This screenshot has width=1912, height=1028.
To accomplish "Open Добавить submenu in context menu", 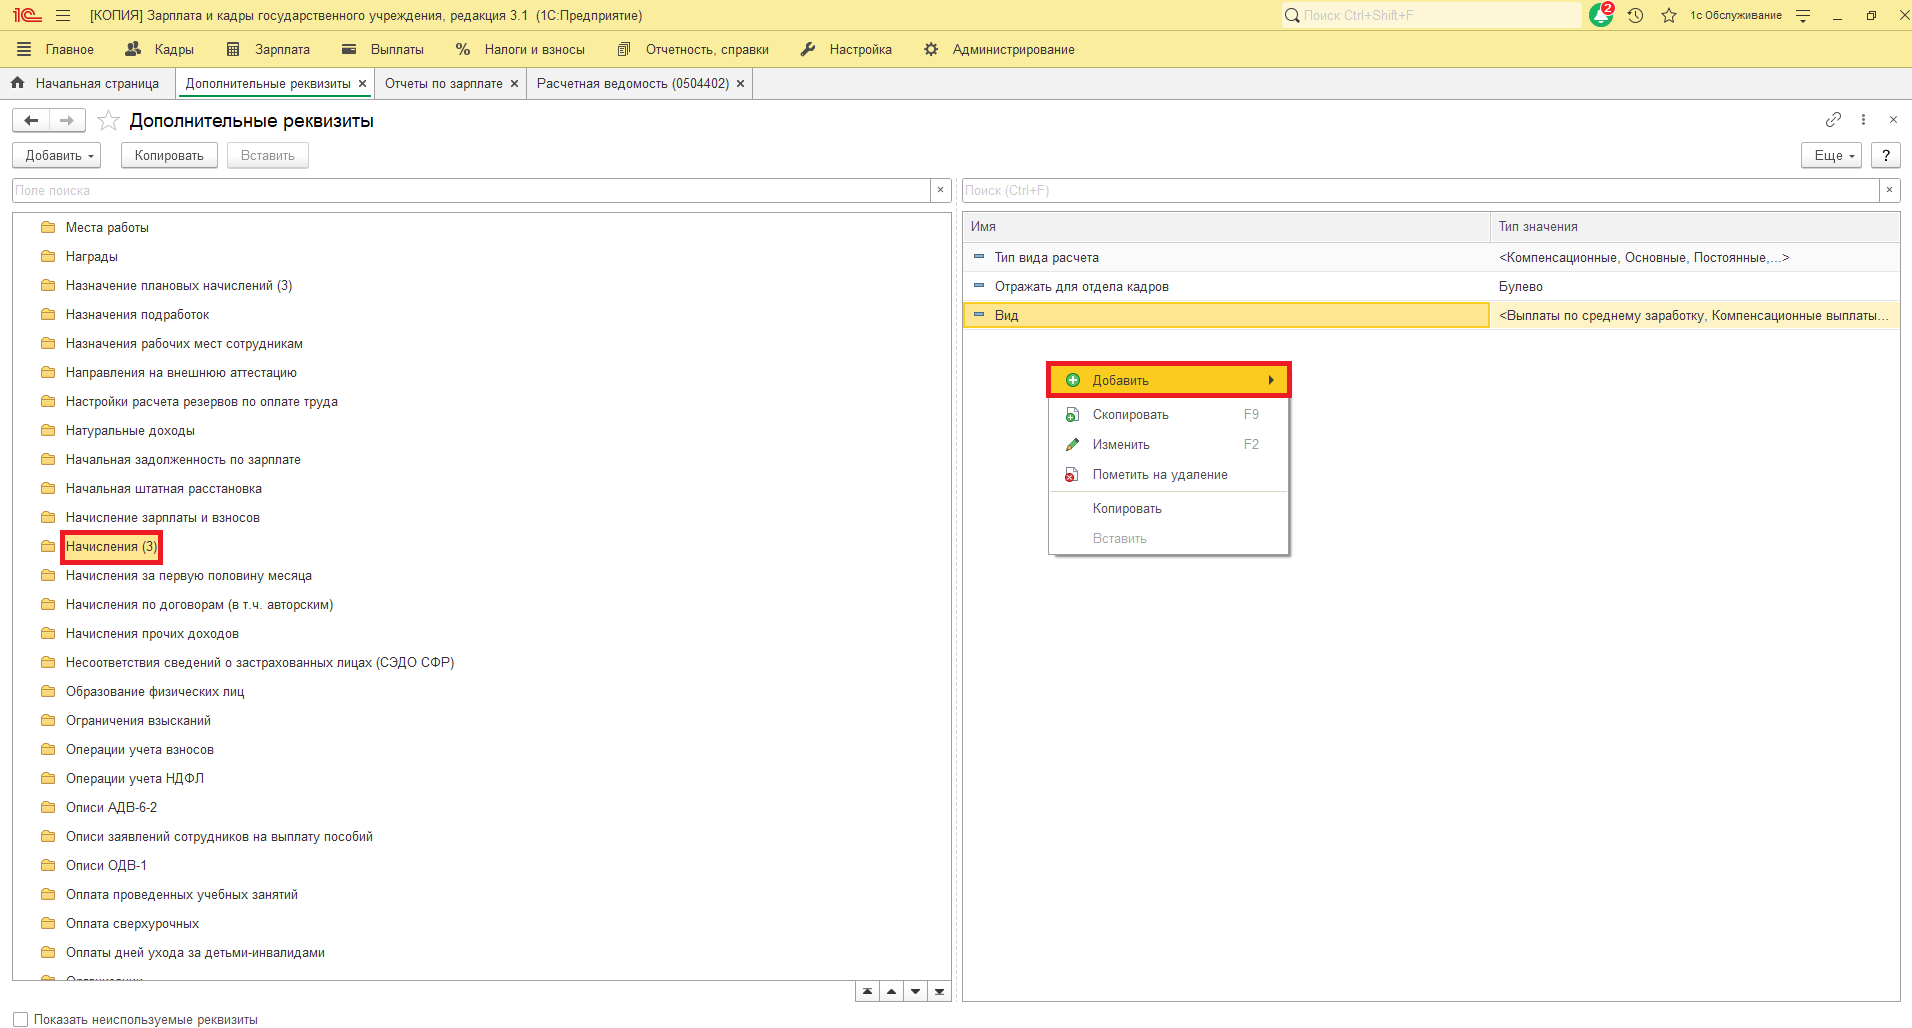I will 1169,380.
